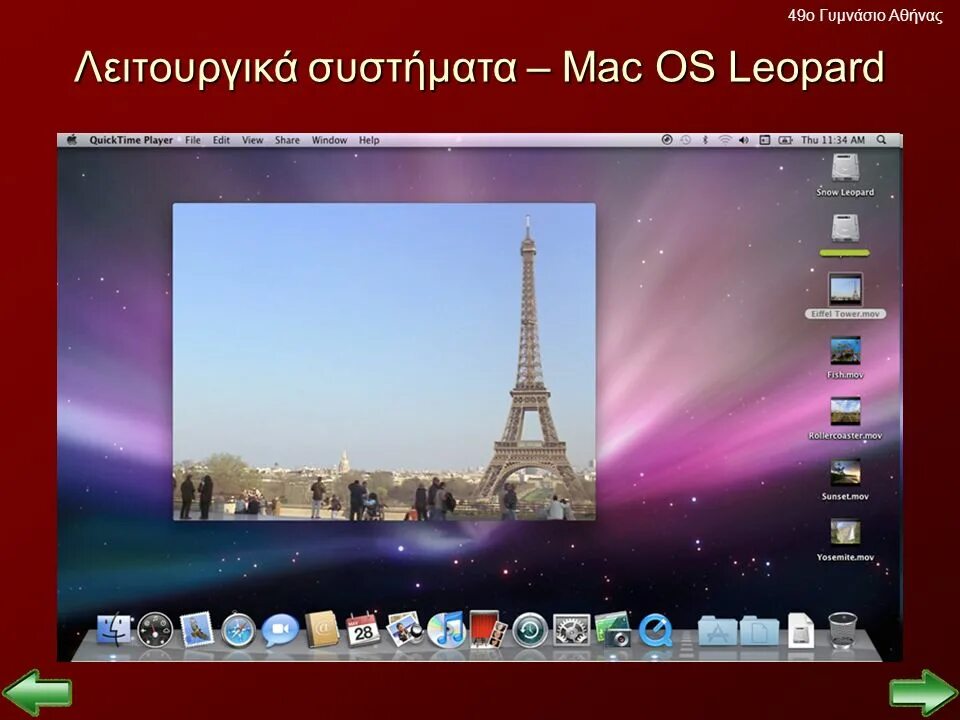Select the Fish.mov desktop file

(845, 358)
